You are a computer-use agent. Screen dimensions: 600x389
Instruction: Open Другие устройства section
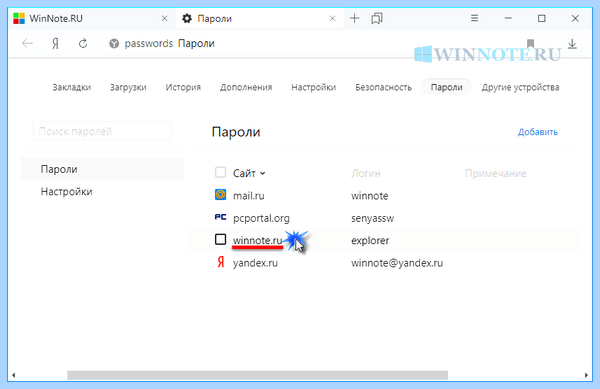pos(520,87)
